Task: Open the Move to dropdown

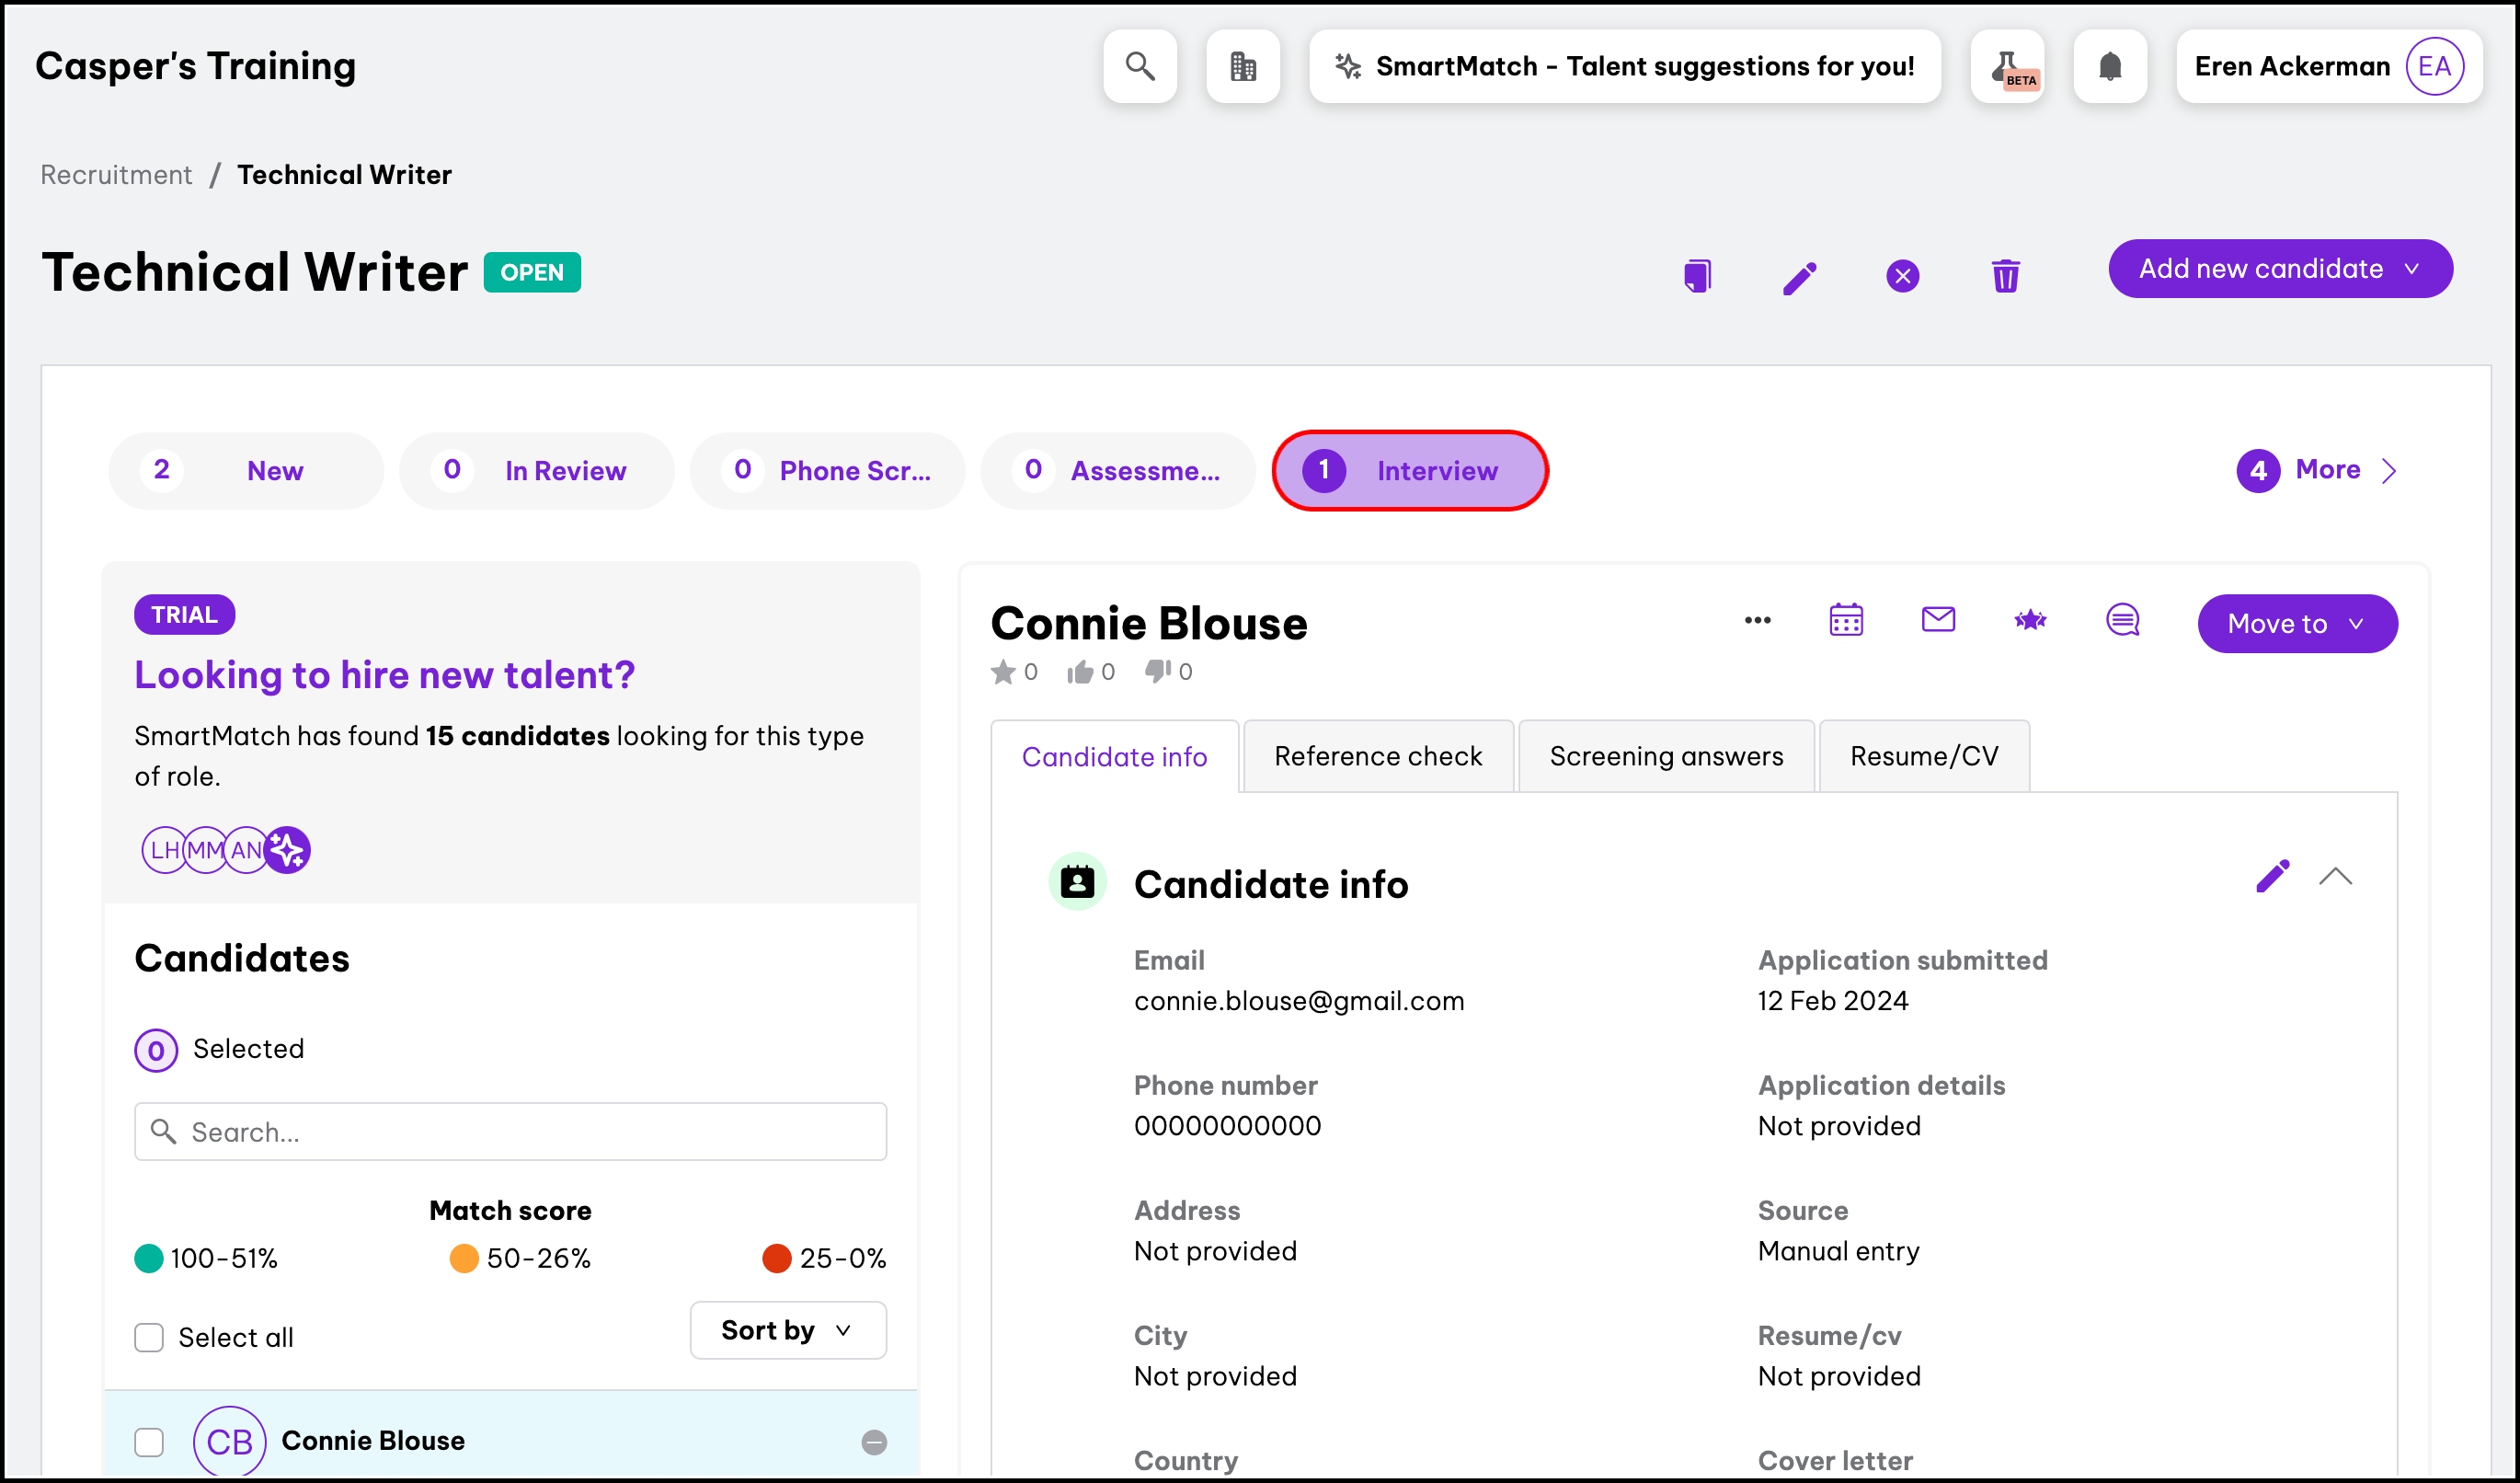Action: [2296, 623]
